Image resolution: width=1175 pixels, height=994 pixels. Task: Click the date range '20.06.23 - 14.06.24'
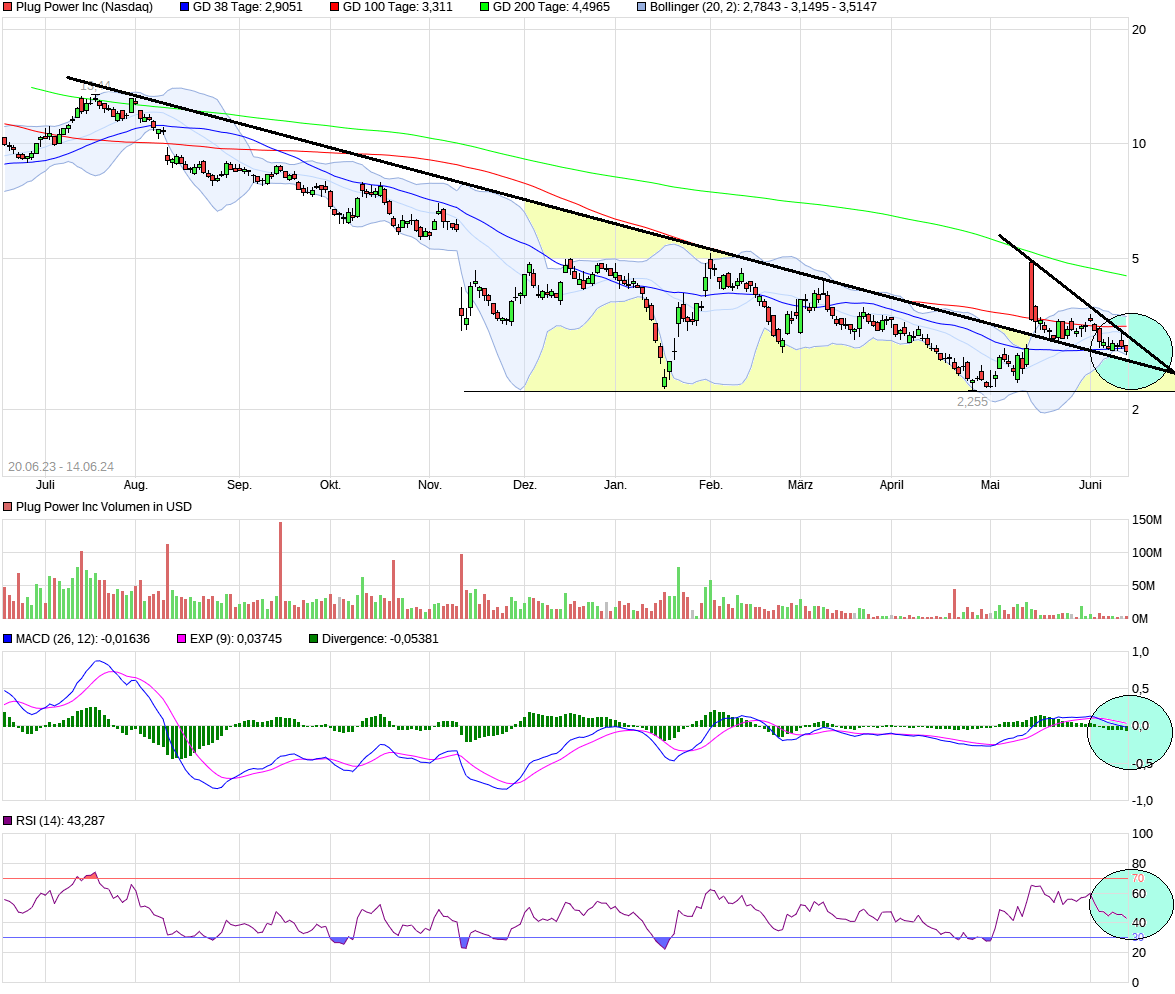point(61,466)
